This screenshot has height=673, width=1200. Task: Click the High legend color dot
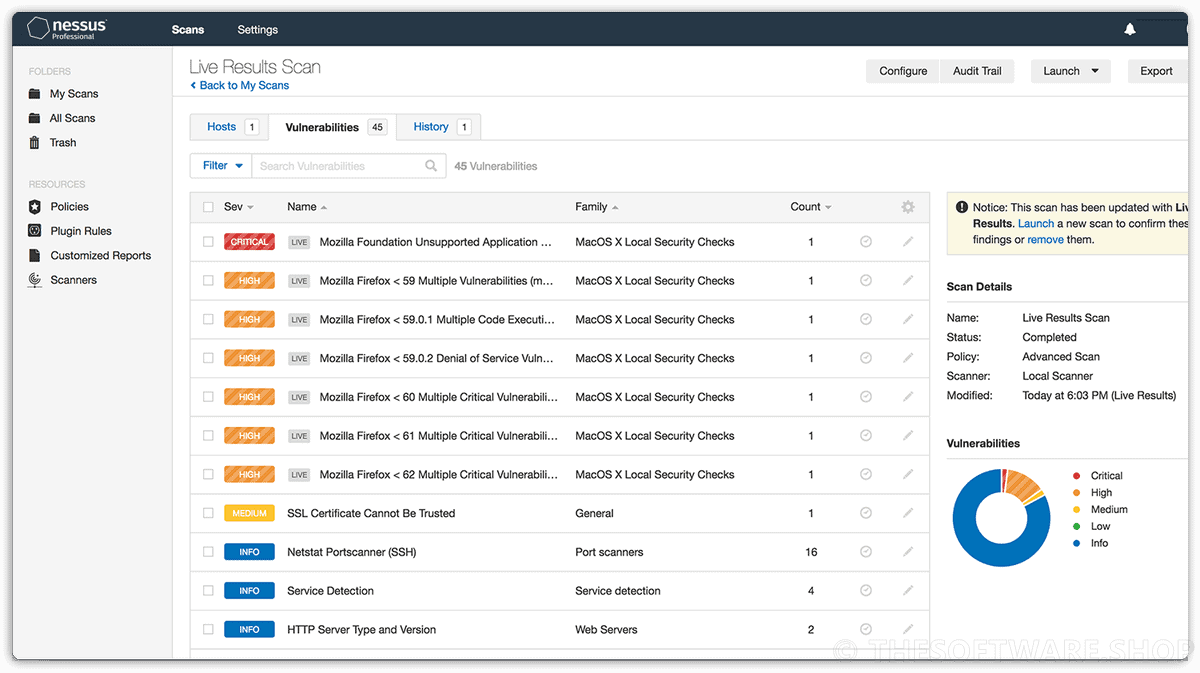click(1076, 493)
